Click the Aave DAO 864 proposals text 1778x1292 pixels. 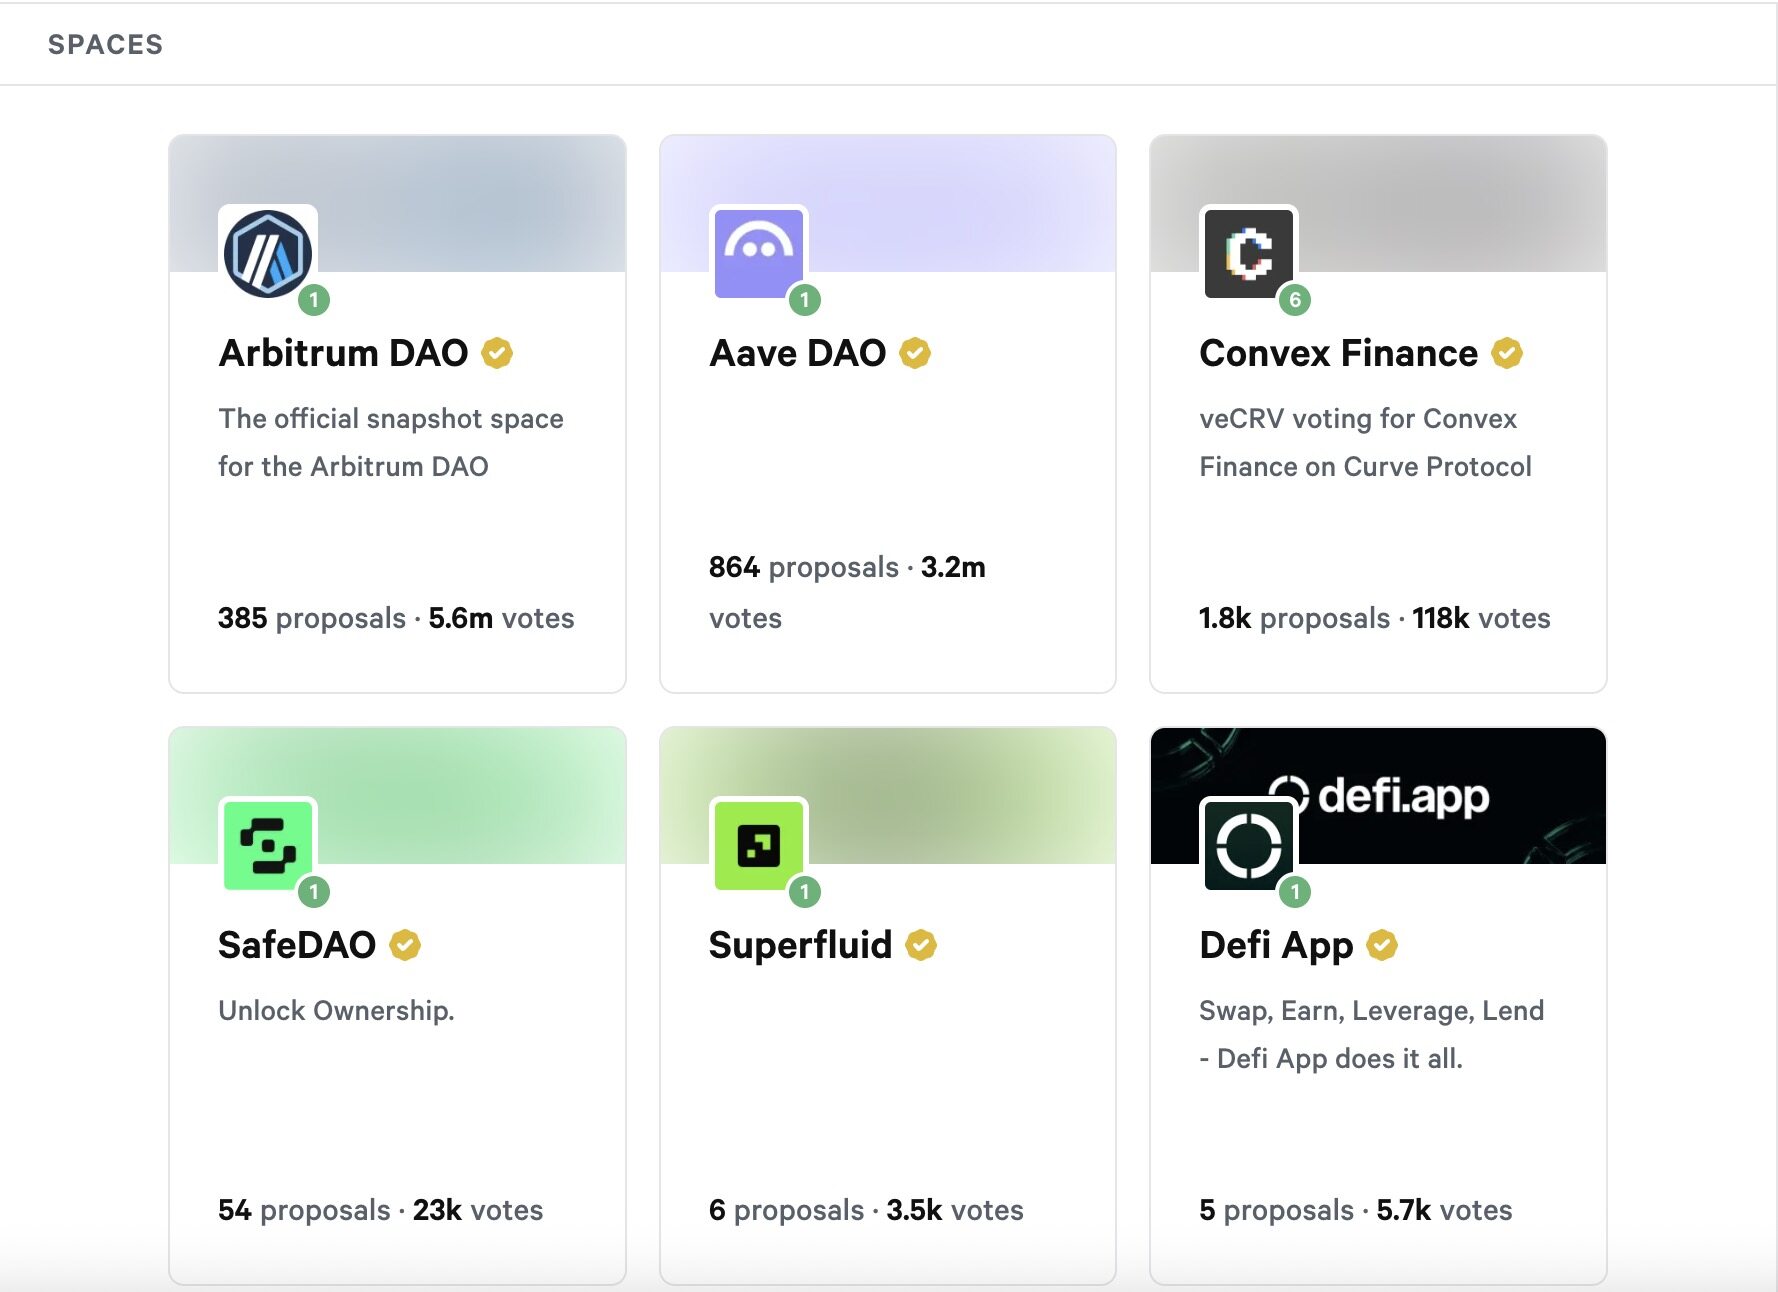point(803,567)
